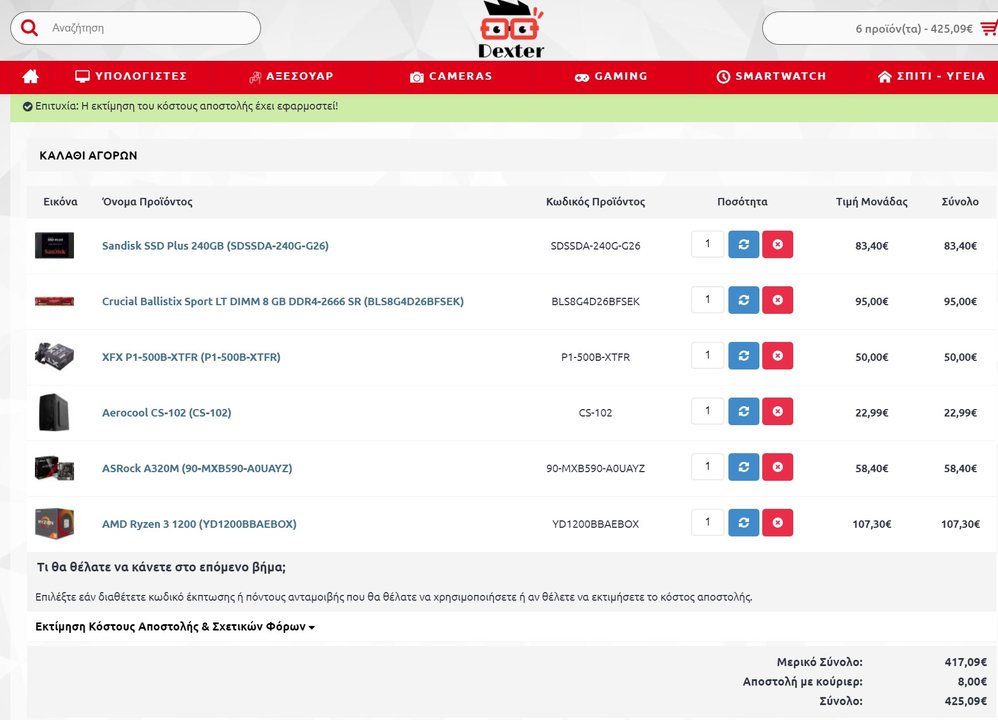Click the quantity field for Sandisk SSD Plus
This screenshot has width=998, height=720.
tap(708, 244)
